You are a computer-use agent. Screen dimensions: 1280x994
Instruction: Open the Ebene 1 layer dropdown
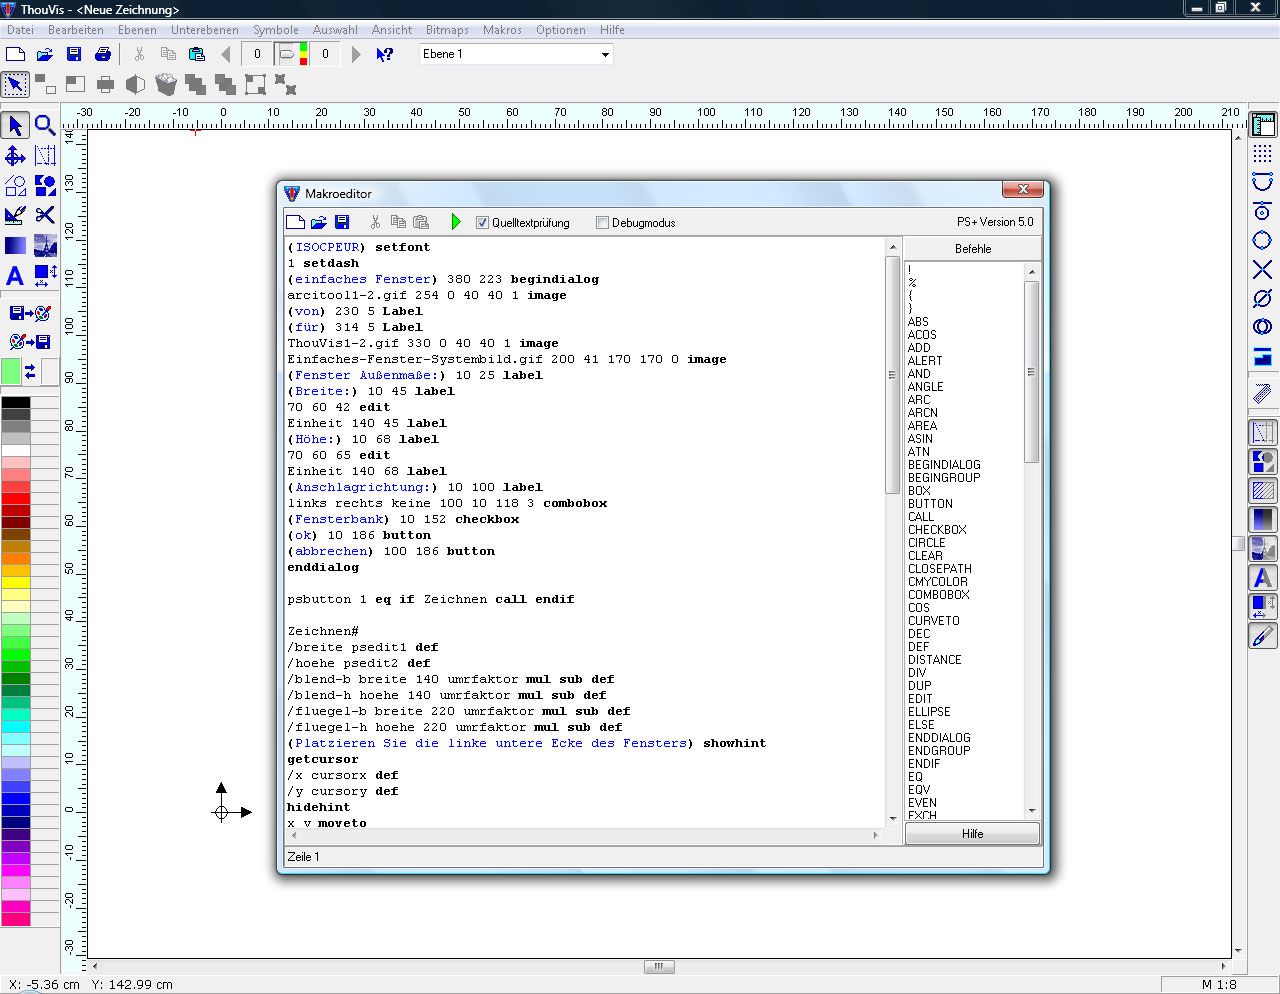pyautogui.click(x=605, y=55)
